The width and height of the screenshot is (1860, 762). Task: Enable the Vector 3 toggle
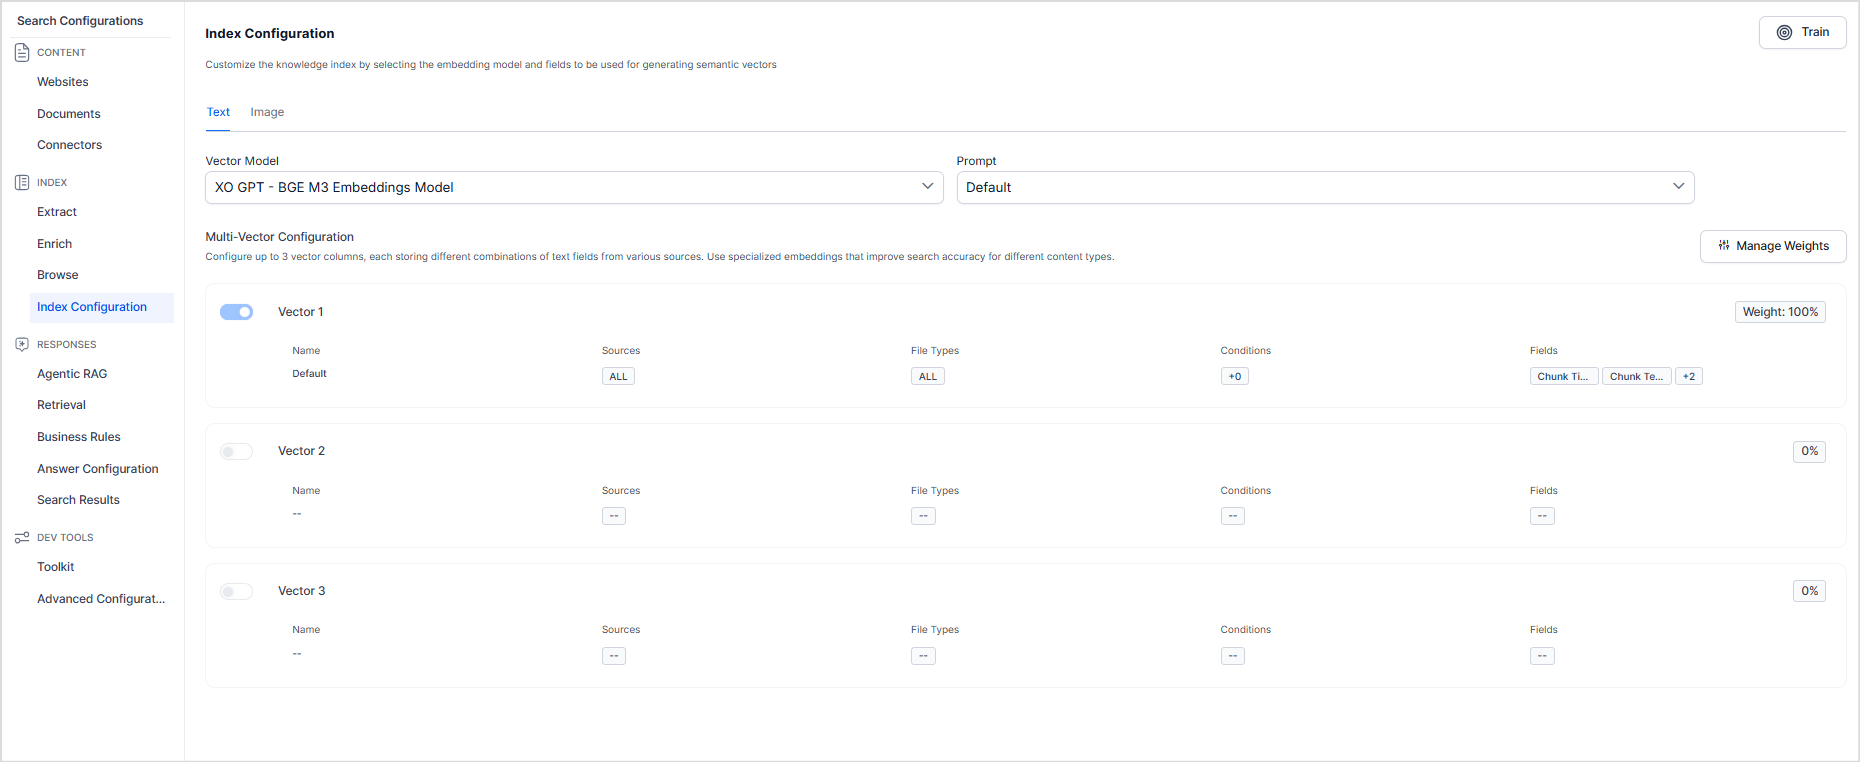pyautogui.click(x=237, y=592)
